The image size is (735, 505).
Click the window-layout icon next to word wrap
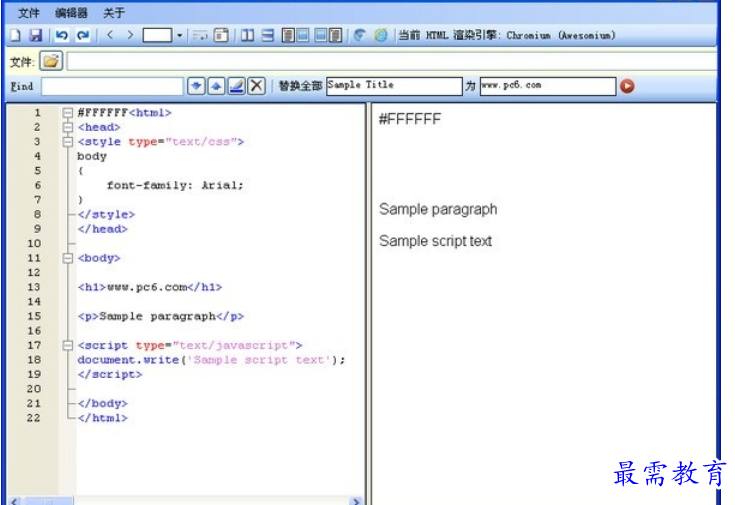coord(221,35)
